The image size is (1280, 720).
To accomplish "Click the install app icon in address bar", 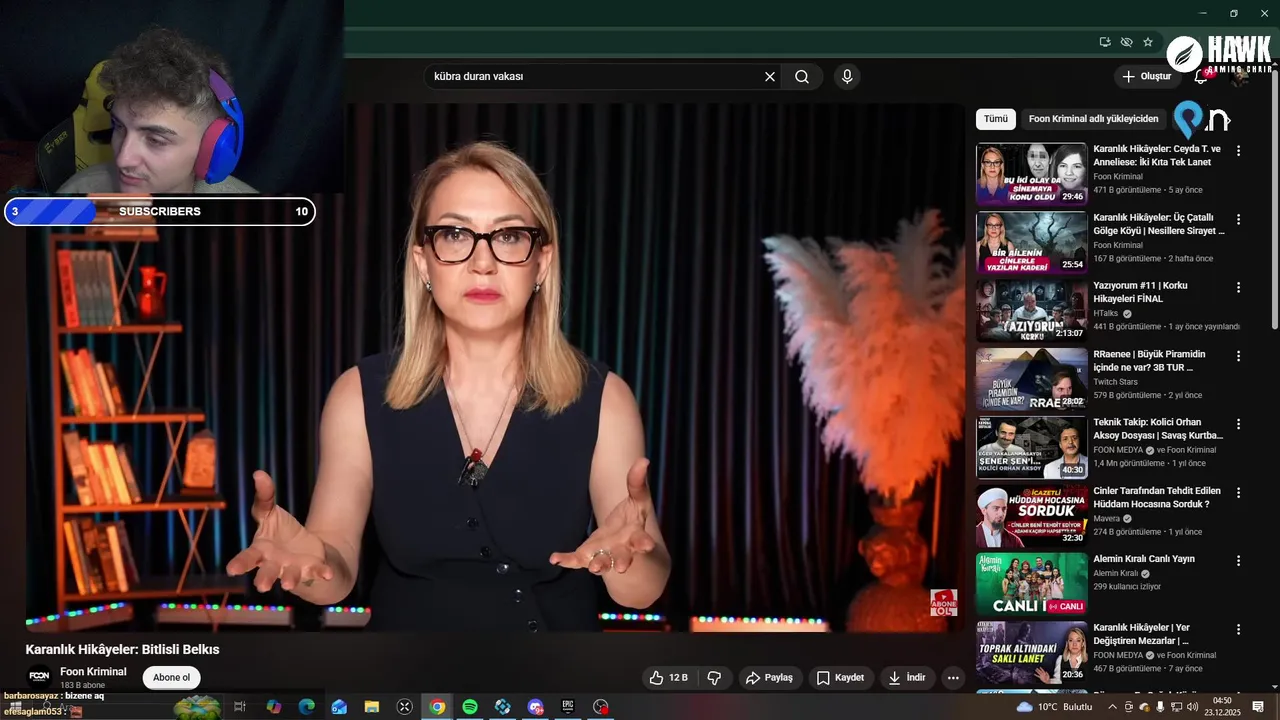I will coord(1105,42).
